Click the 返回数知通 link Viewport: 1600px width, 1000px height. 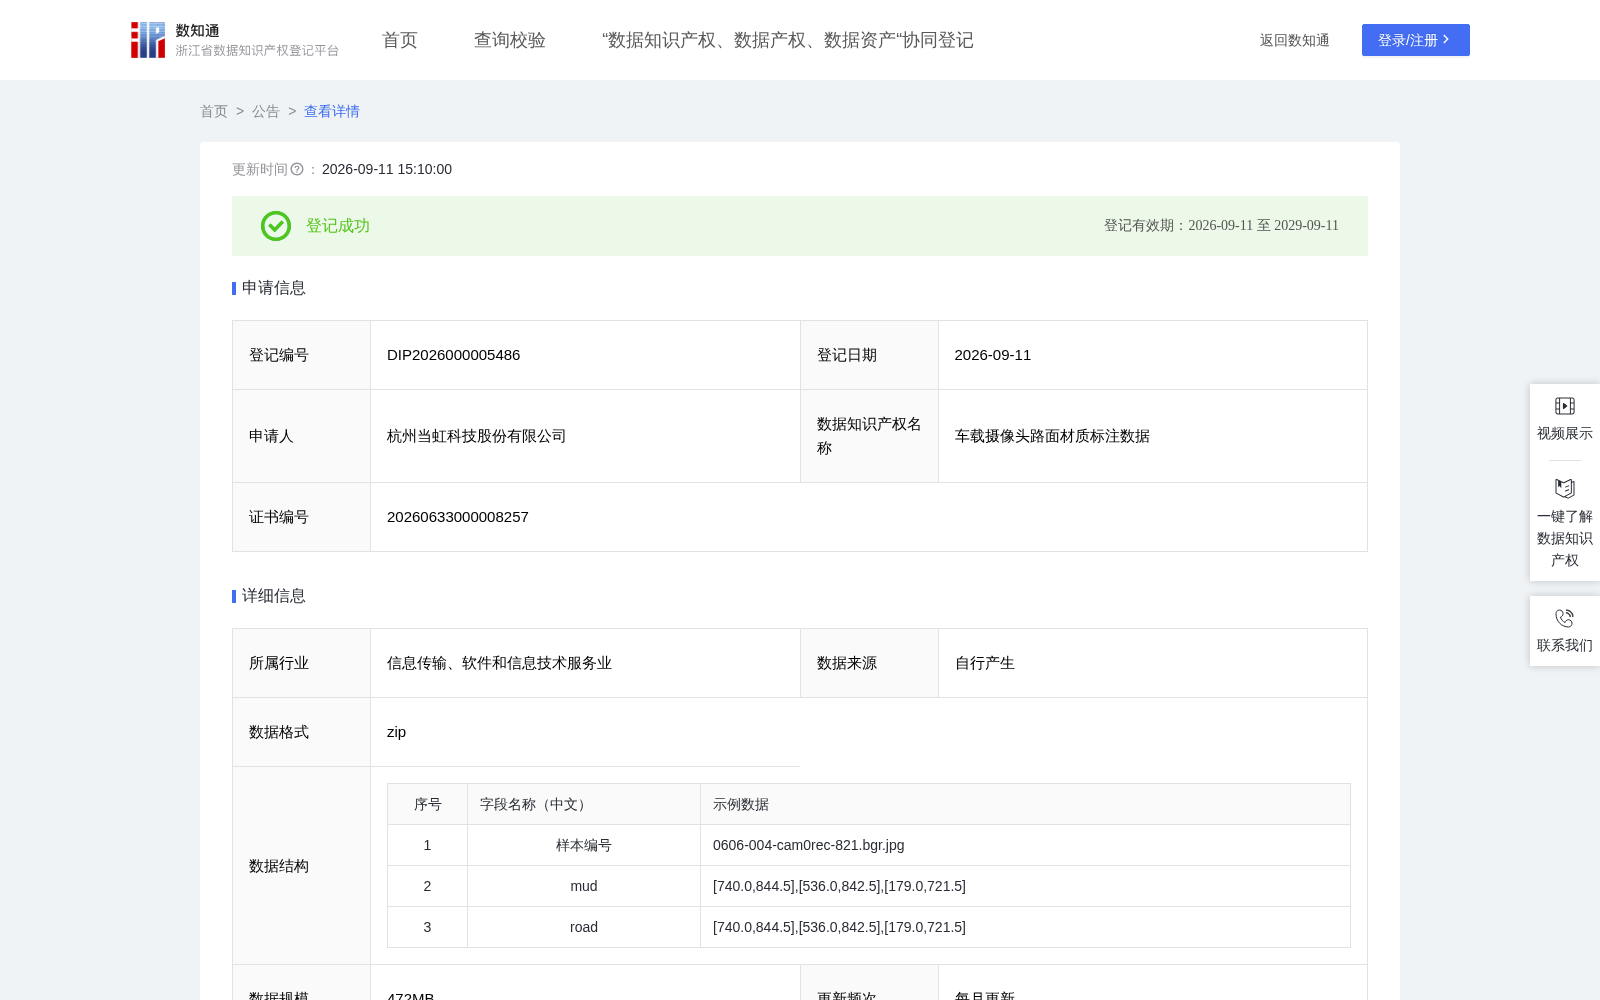click(x=1294, y=40)
